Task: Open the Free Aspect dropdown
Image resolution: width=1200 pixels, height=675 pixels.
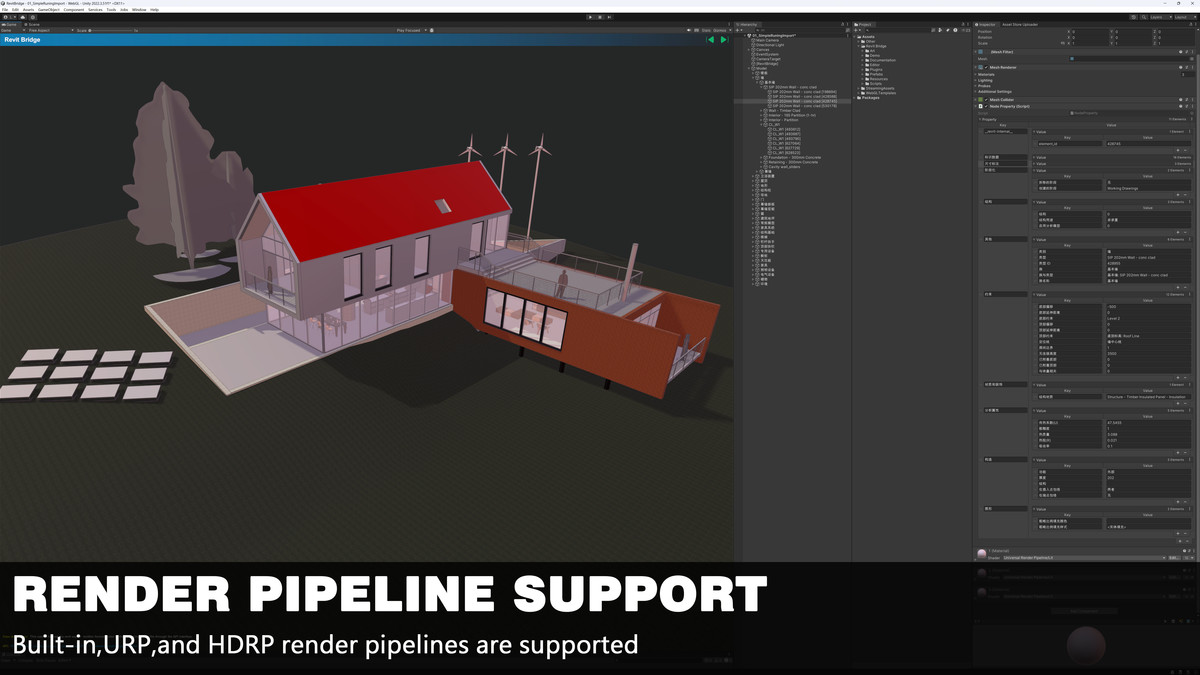Action: 50,30
